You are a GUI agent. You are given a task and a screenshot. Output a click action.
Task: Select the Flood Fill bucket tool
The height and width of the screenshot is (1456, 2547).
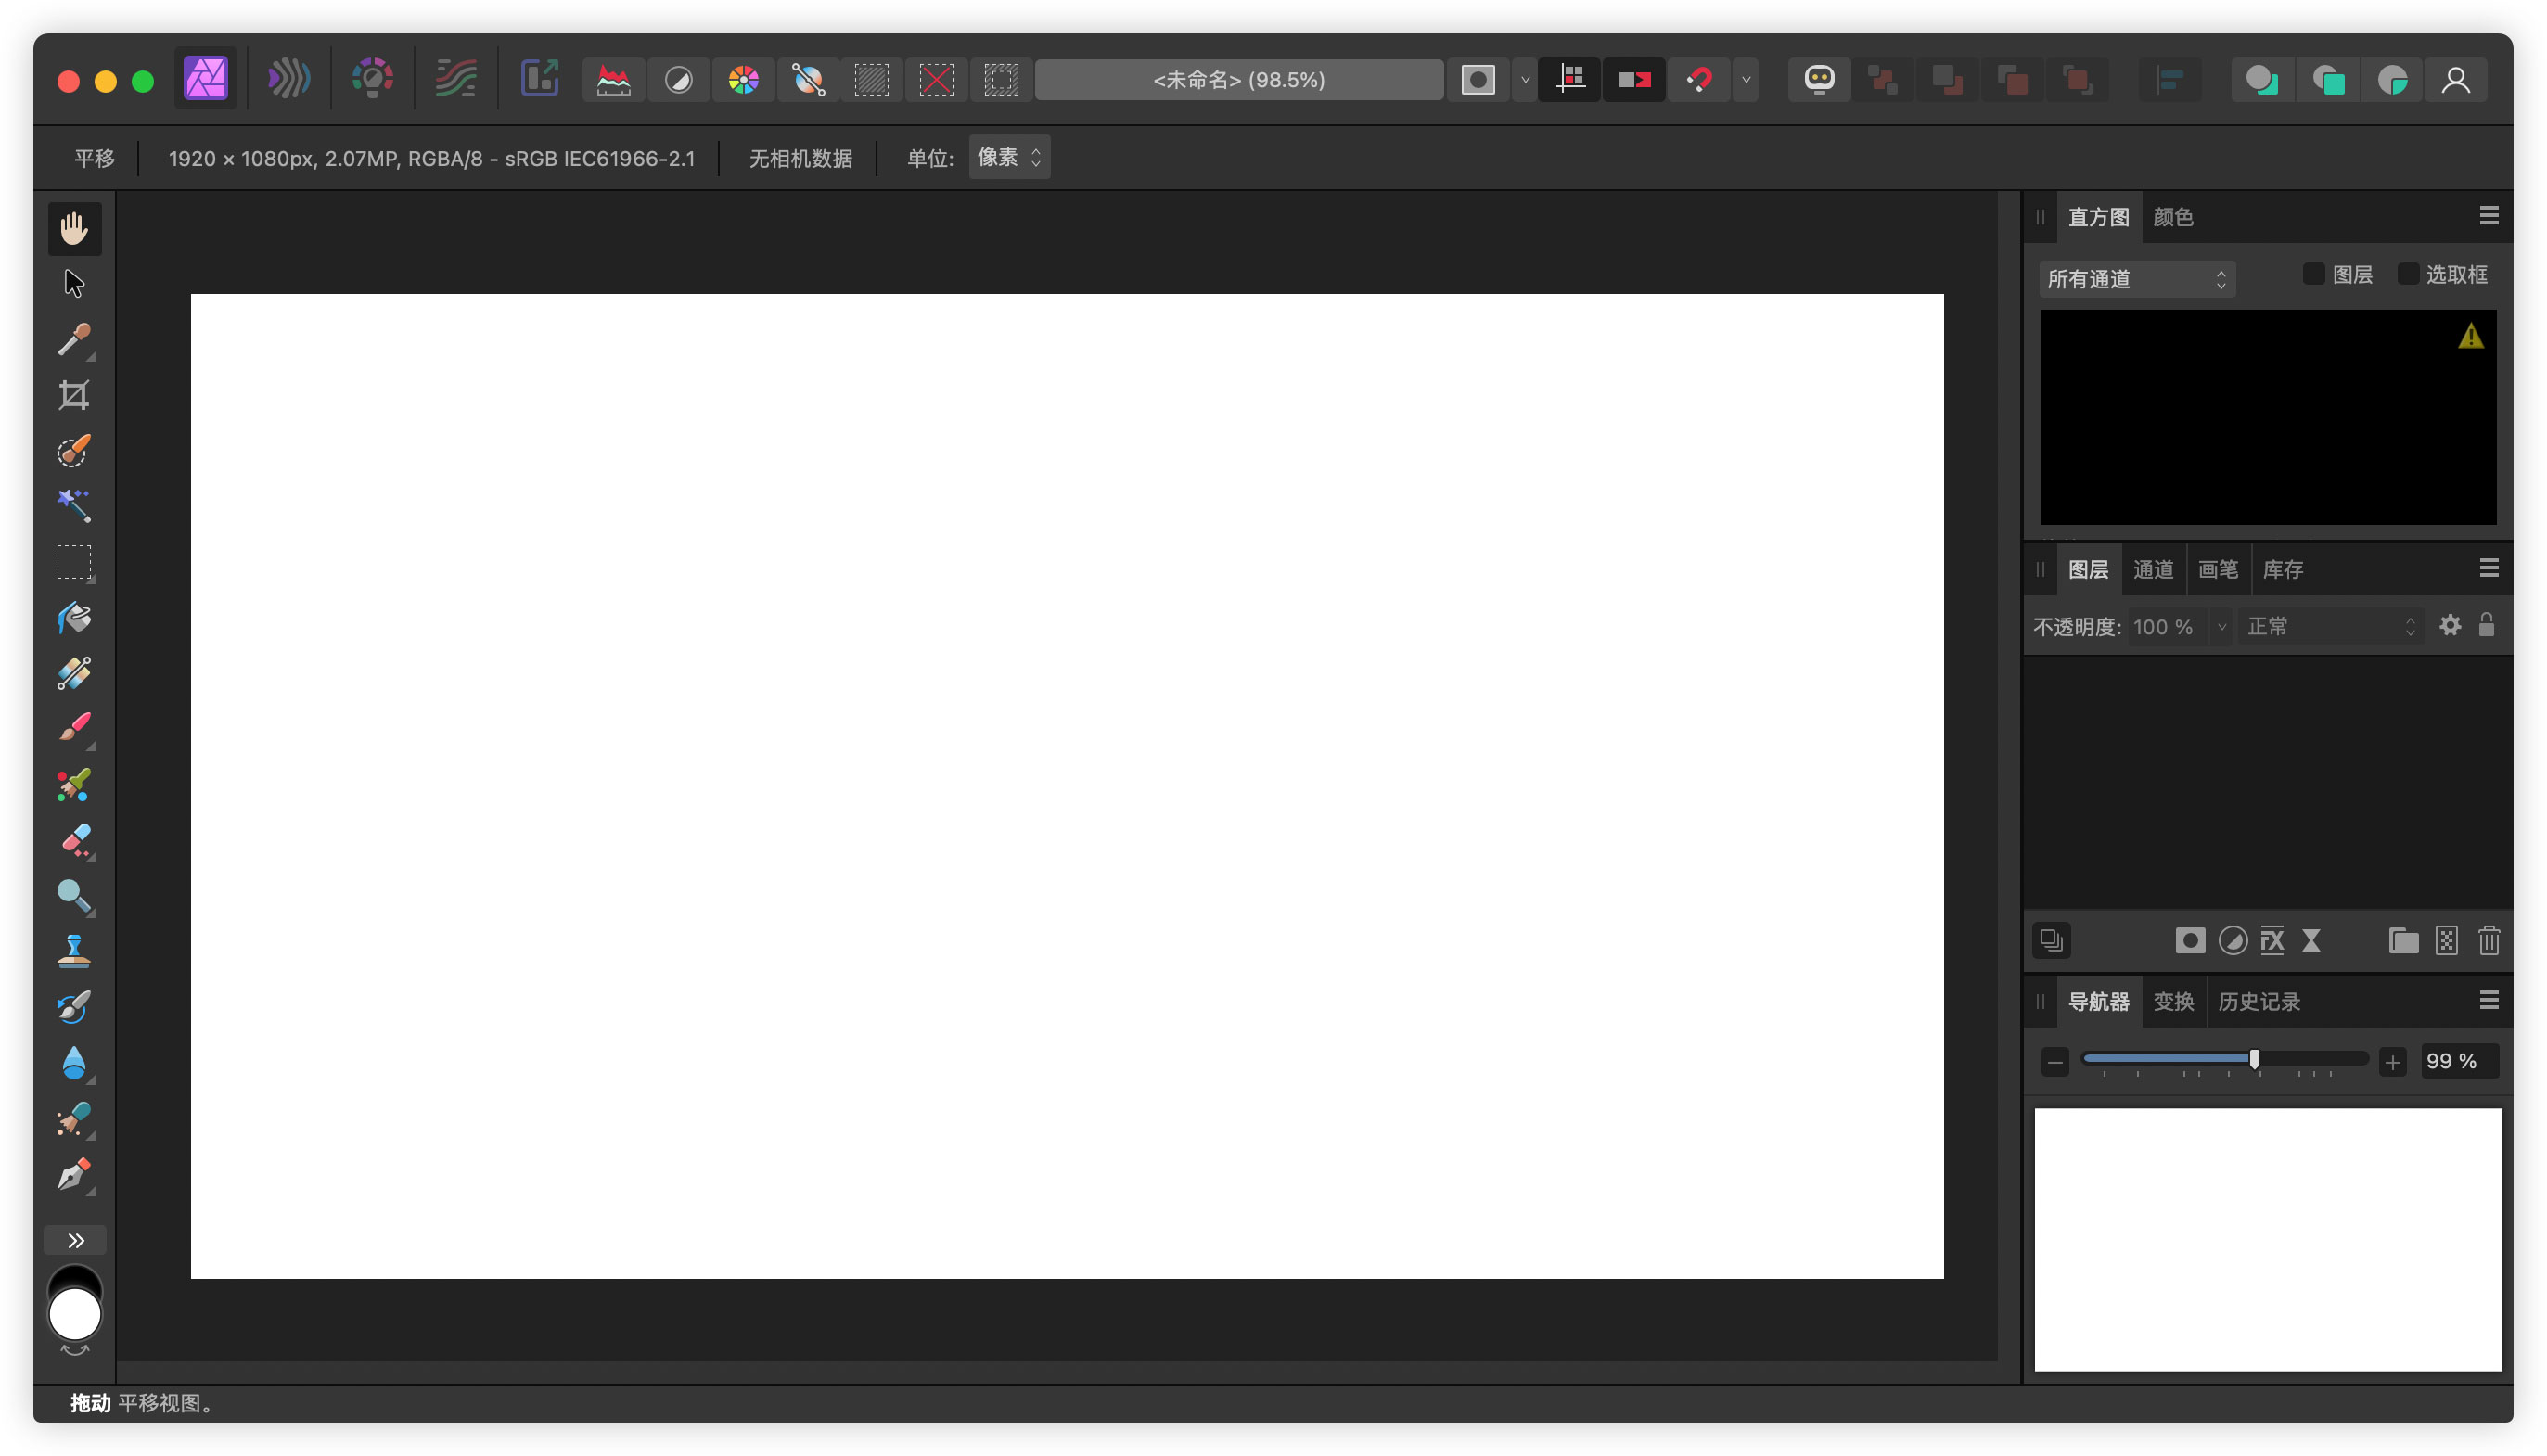click(x=74, y=618)
